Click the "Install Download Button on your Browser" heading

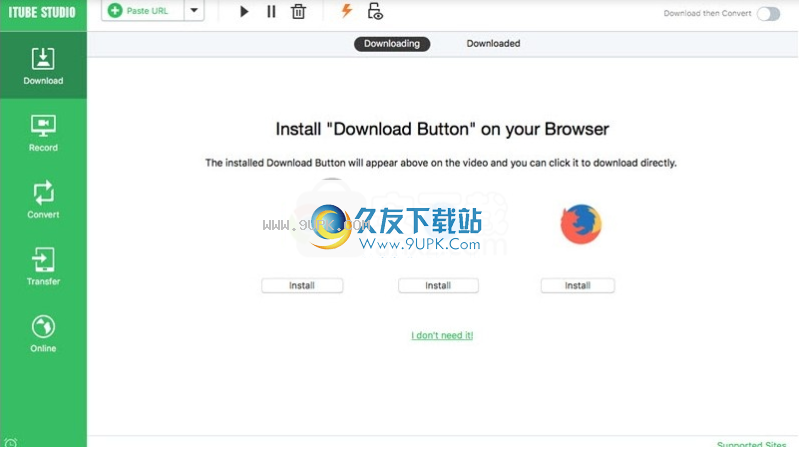pos(442,129)
